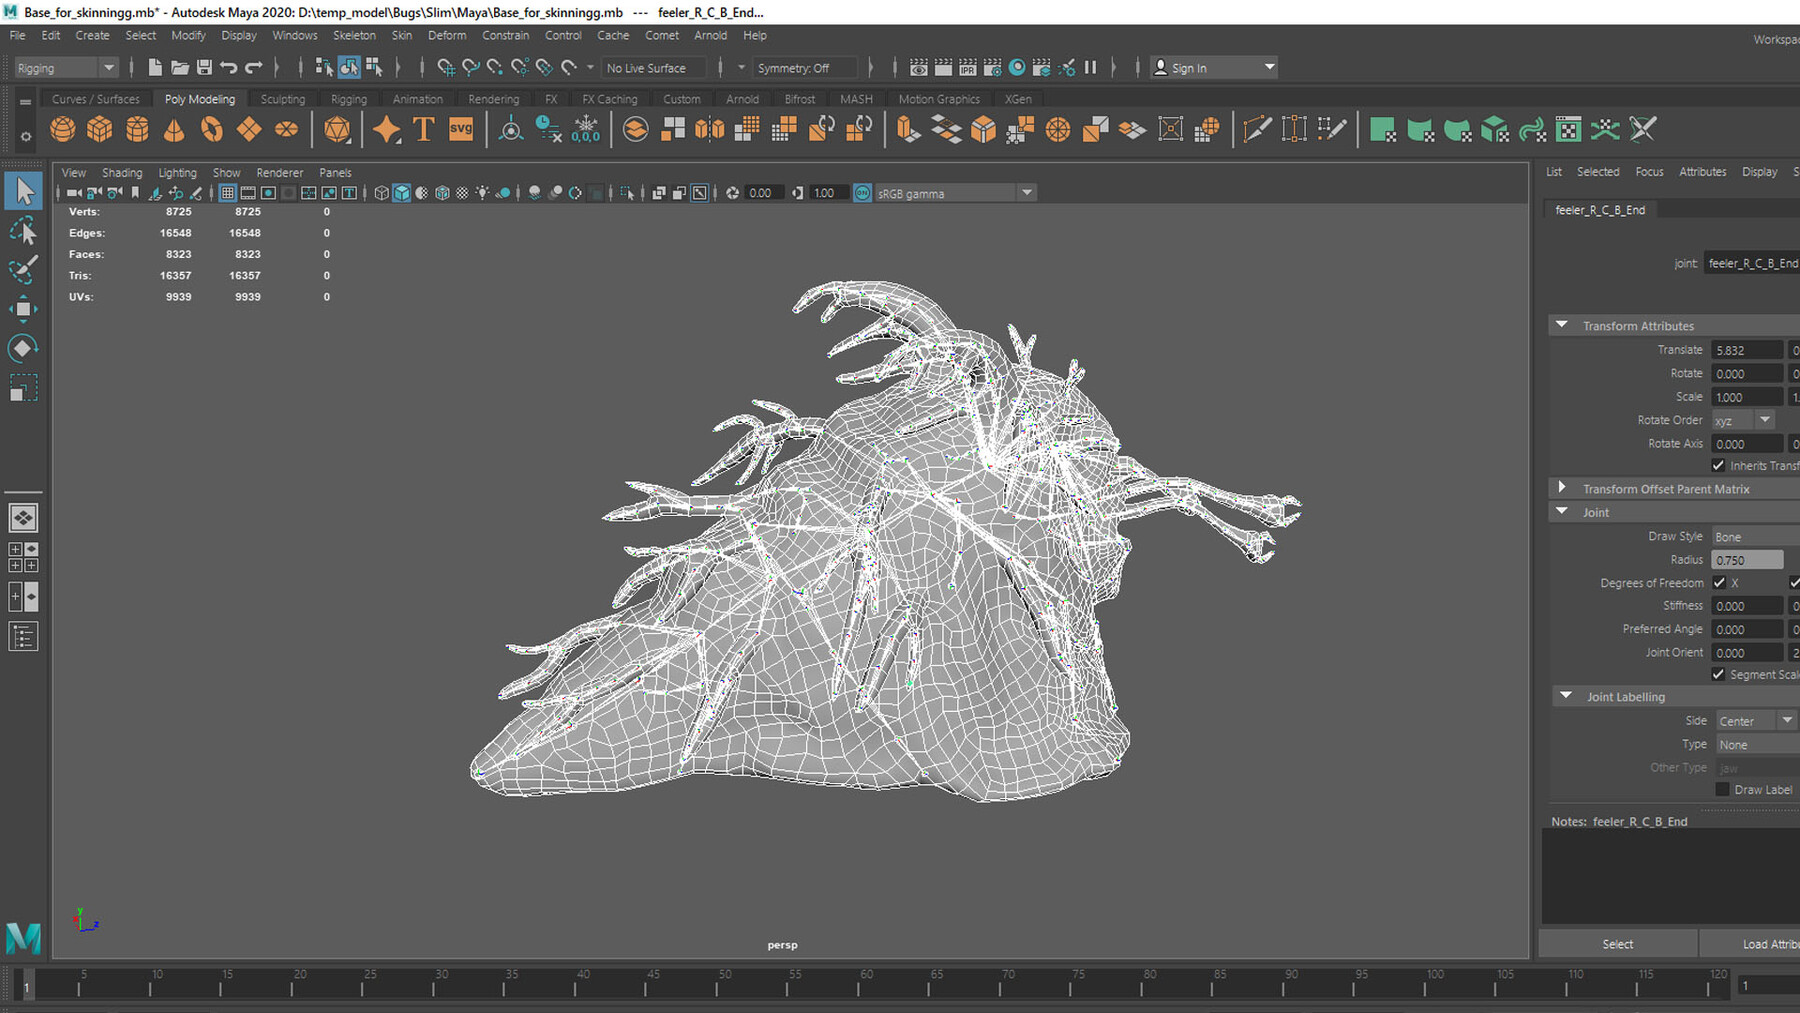This screenshot has width=1800, height=1013.
Task: Open the Skeleton menu
Action: pos(353,35)
